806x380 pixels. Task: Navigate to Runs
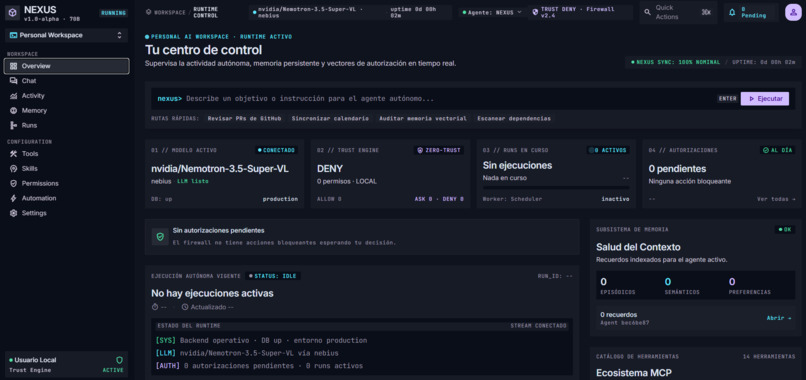click(66, 125)
